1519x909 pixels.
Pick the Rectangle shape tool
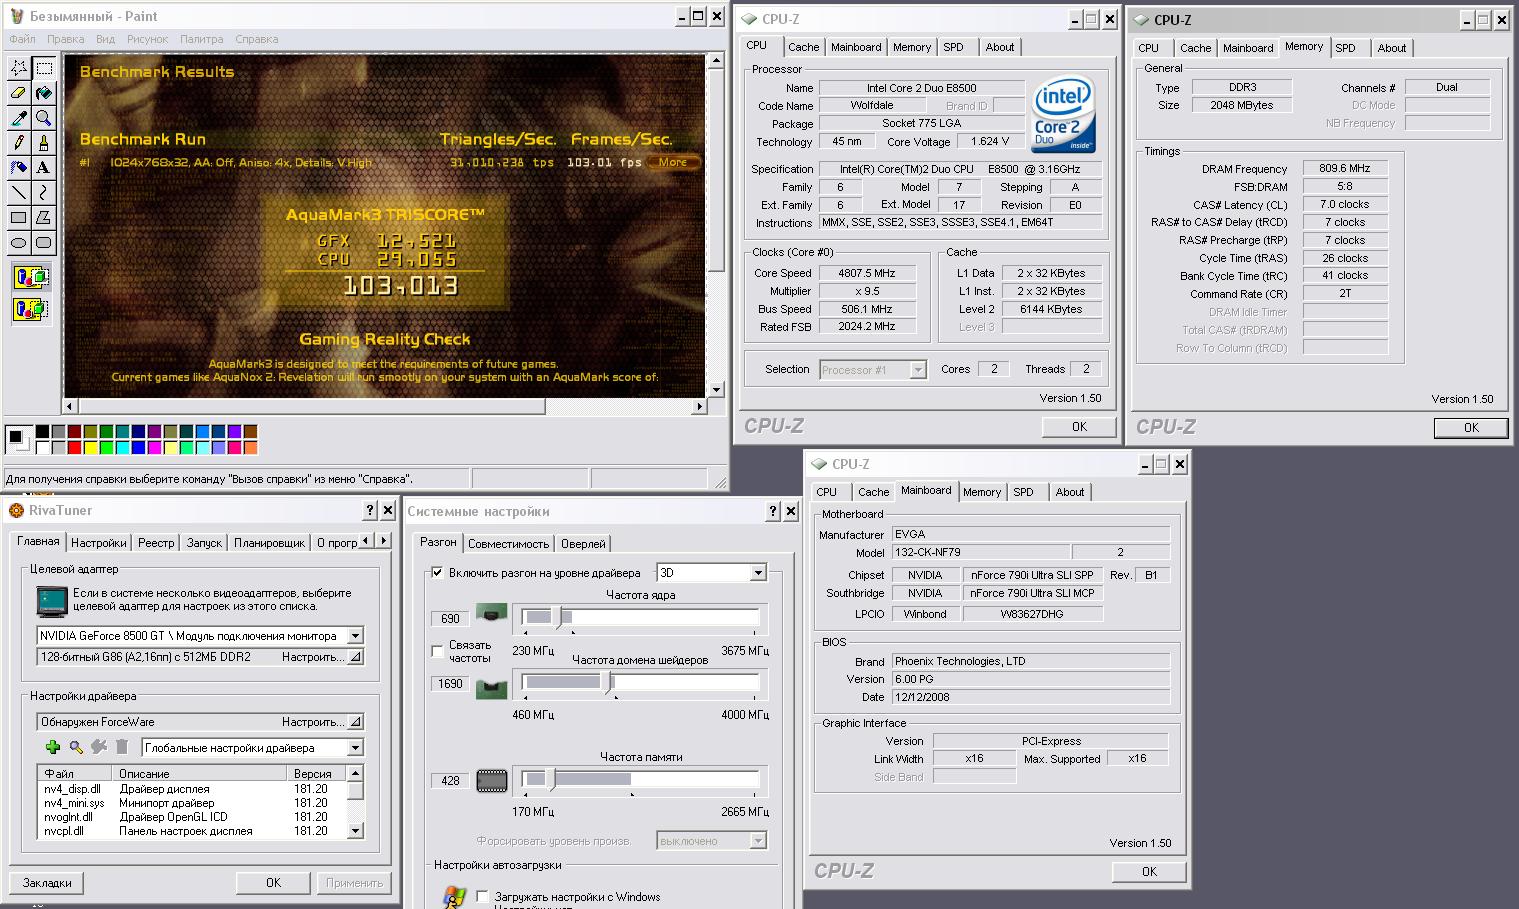(x=19, y=217)
